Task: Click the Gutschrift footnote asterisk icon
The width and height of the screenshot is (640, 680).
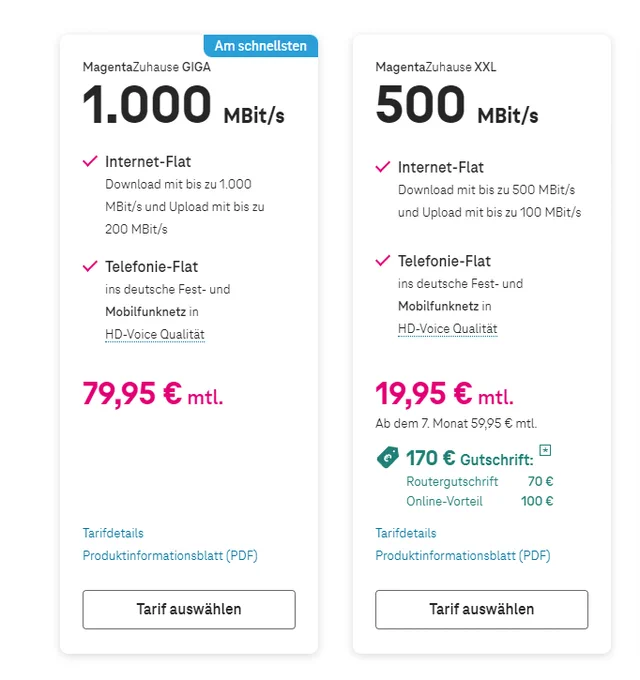Action: coord(545,450)
